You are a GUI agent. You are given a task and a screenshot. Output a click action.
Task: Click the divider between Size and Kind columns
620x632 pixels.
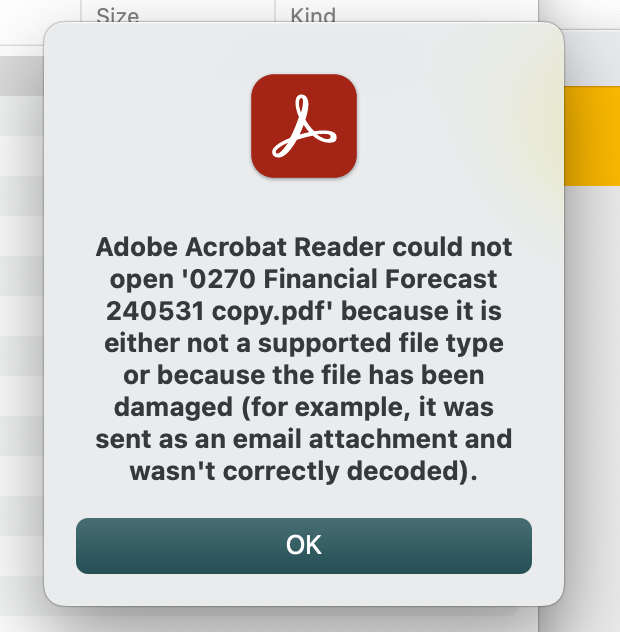pos(275,11)
